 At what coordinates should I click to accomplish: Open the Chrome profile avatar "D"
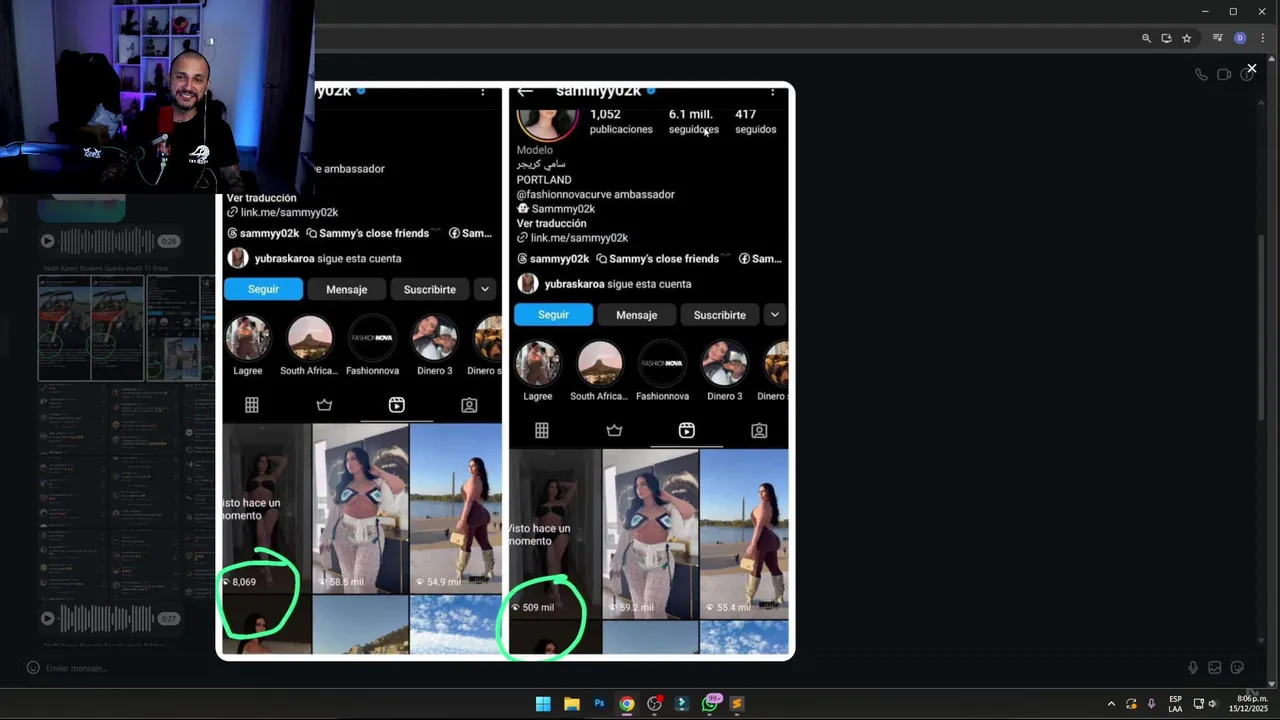[1240, 38]
